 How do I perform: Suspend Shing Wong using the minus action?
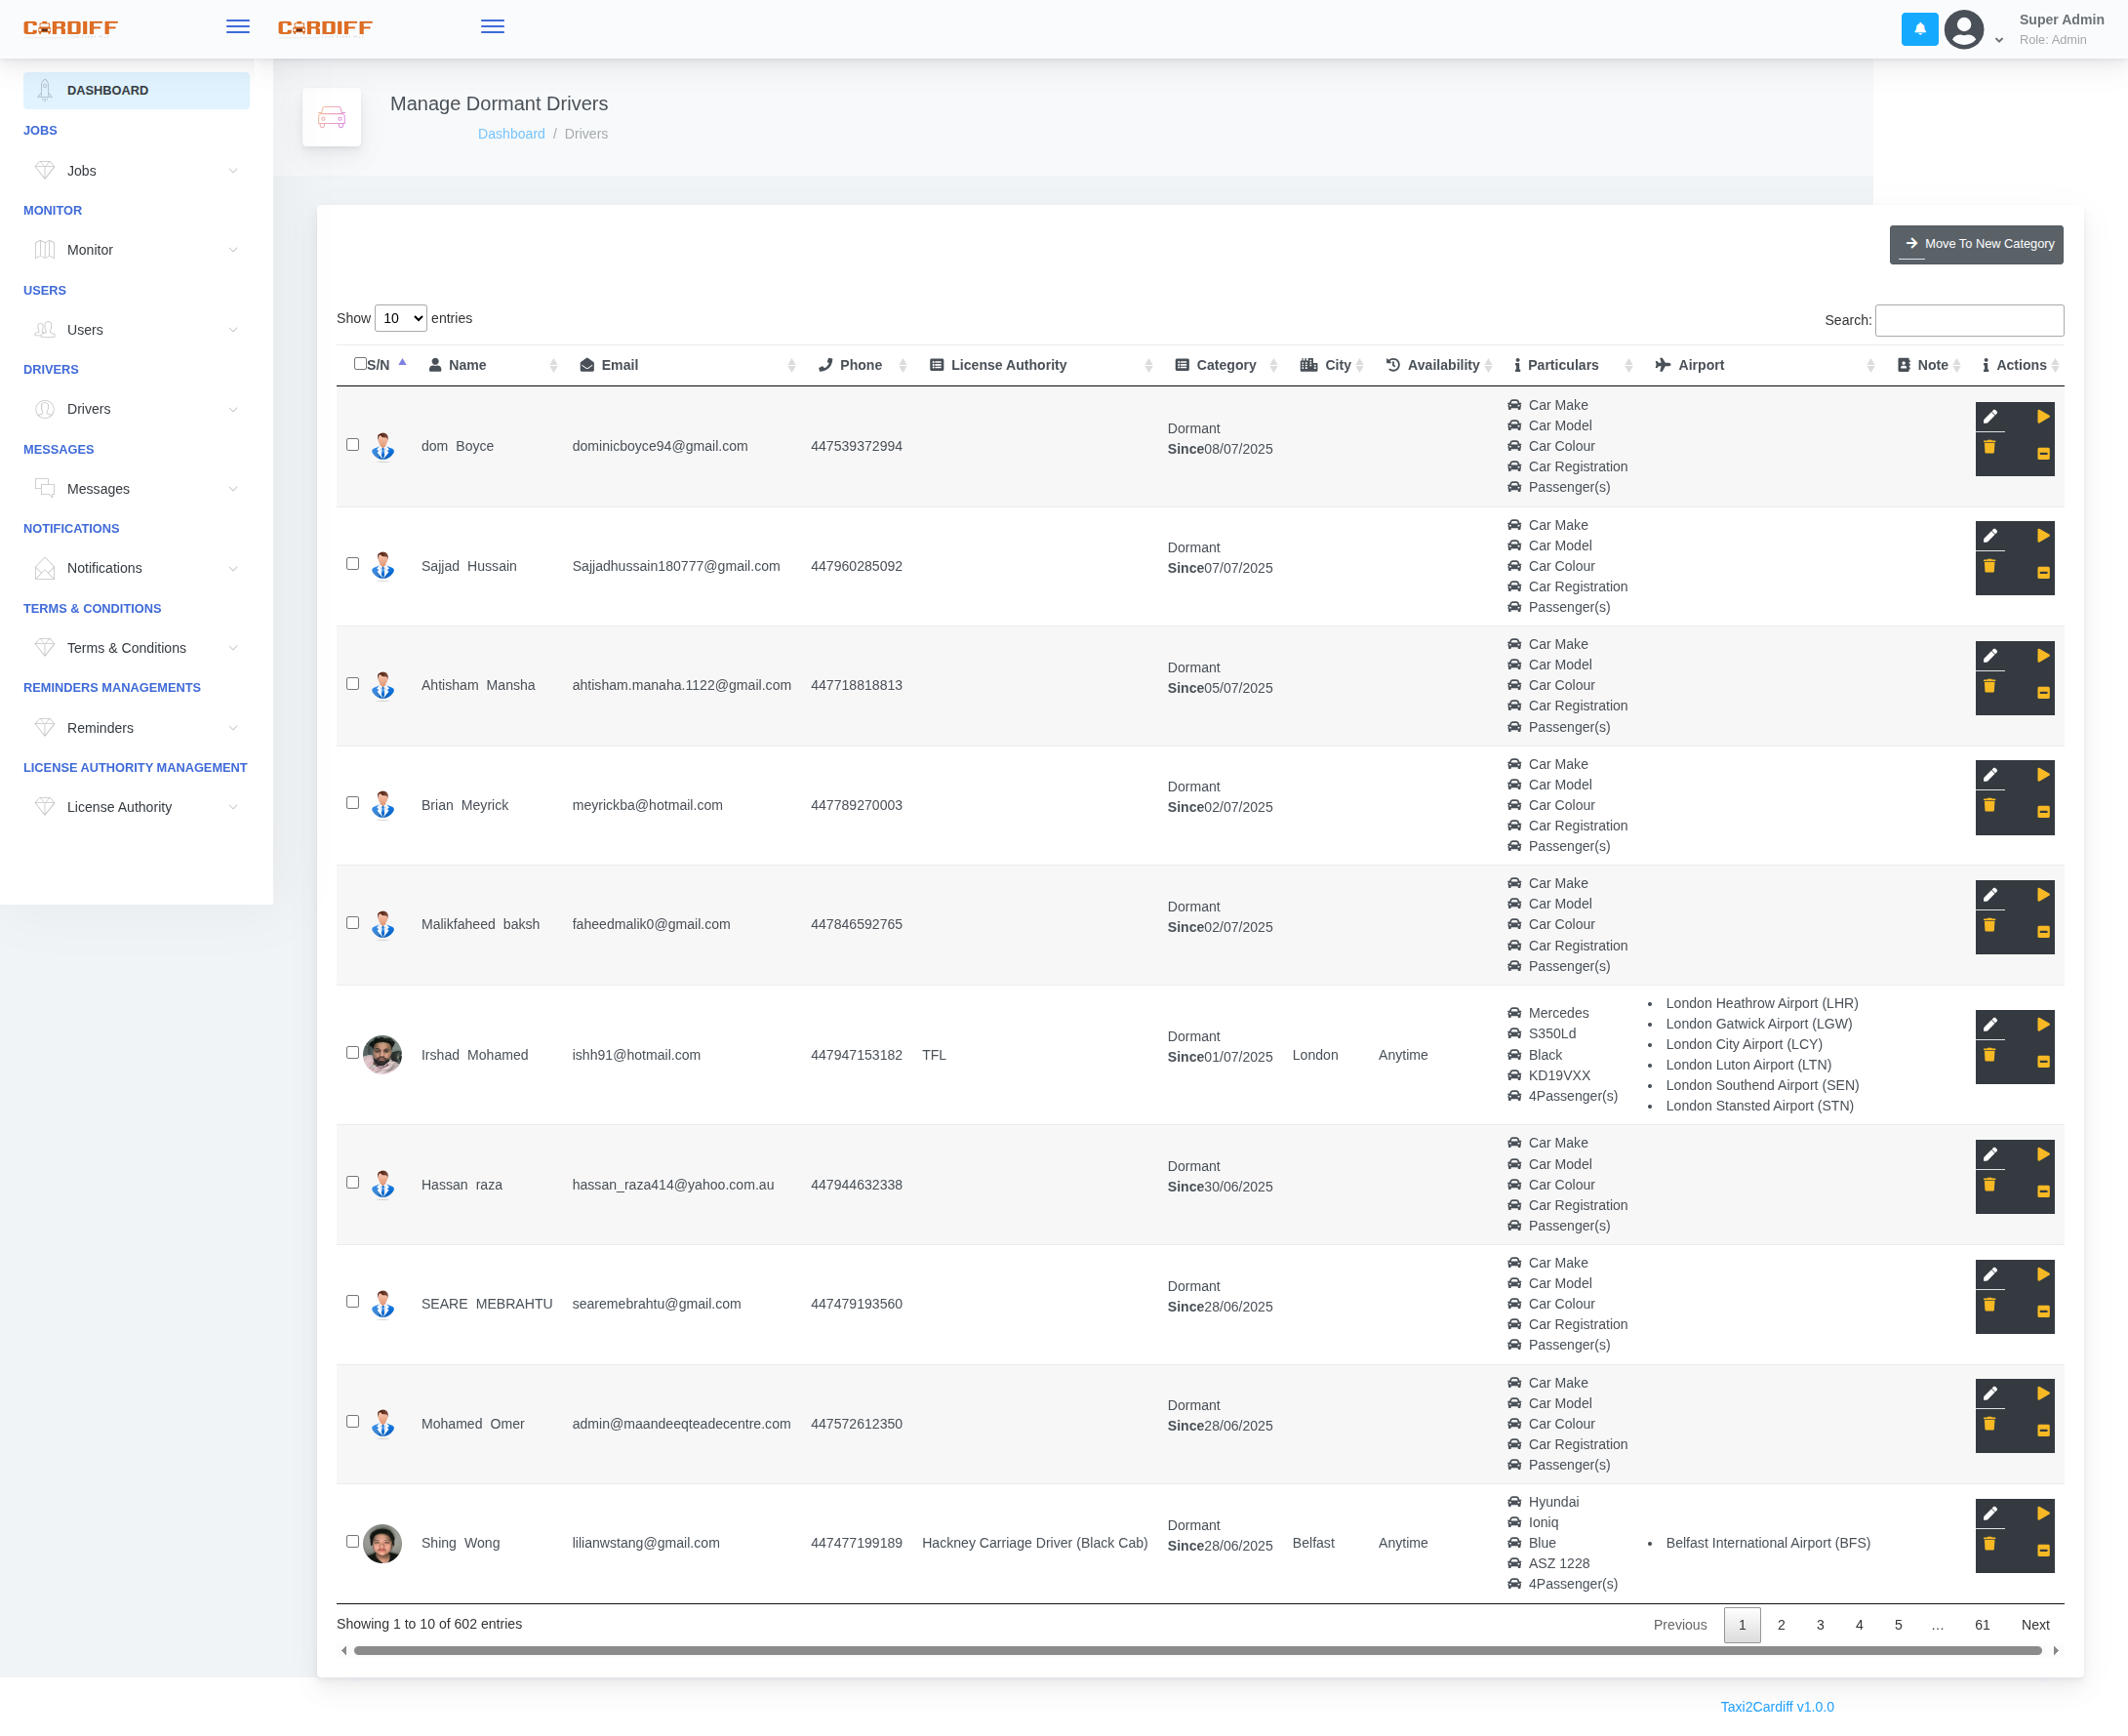(x=2043, y=1550)
